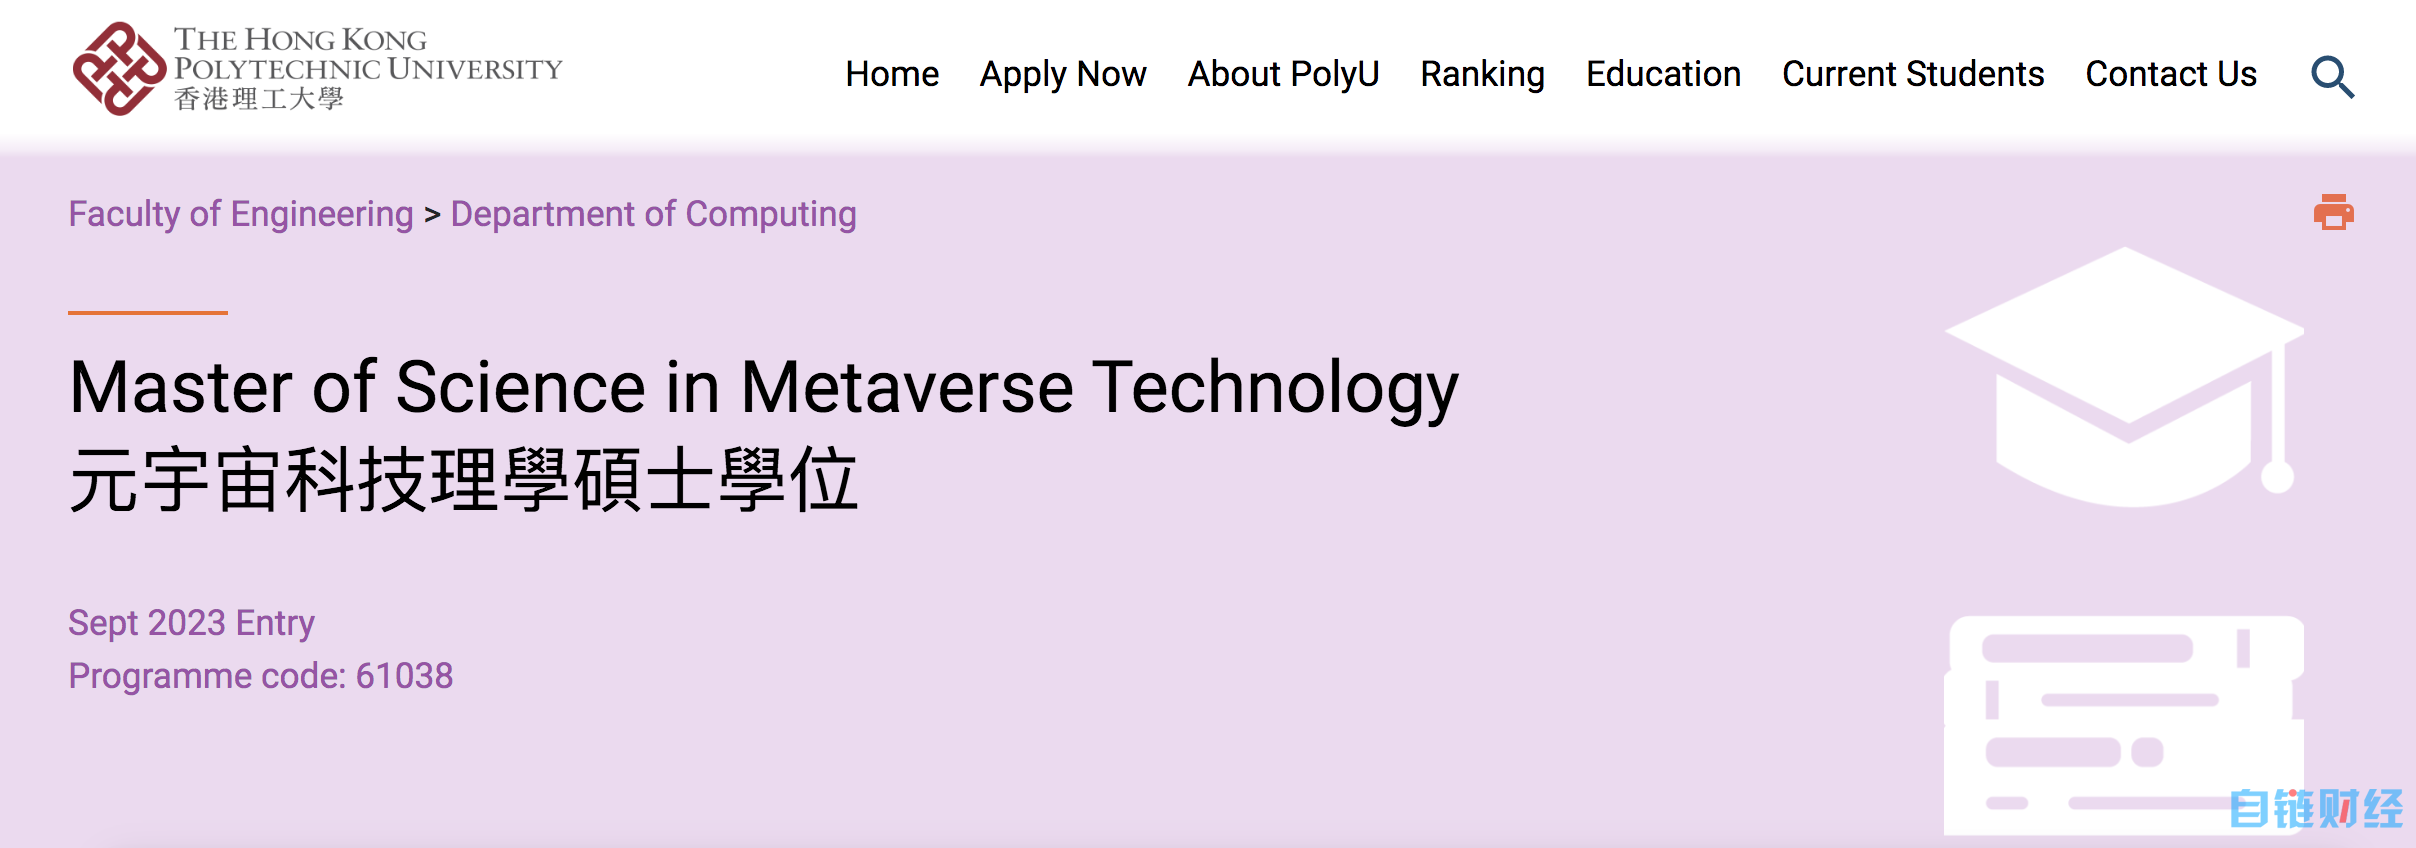Viewport: 2416px width, 848px height.
Task: Go to Home menu item
Action: (892, 74)
